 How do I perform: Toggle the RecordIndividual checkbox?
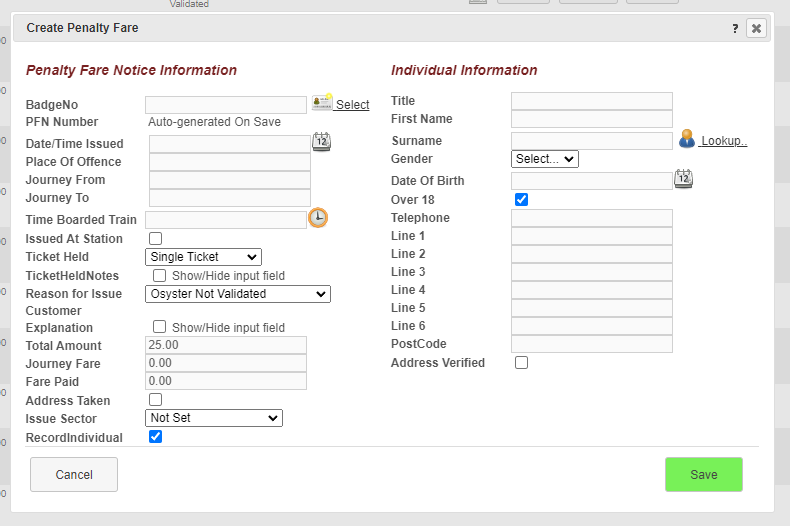(x=155, y=437)
